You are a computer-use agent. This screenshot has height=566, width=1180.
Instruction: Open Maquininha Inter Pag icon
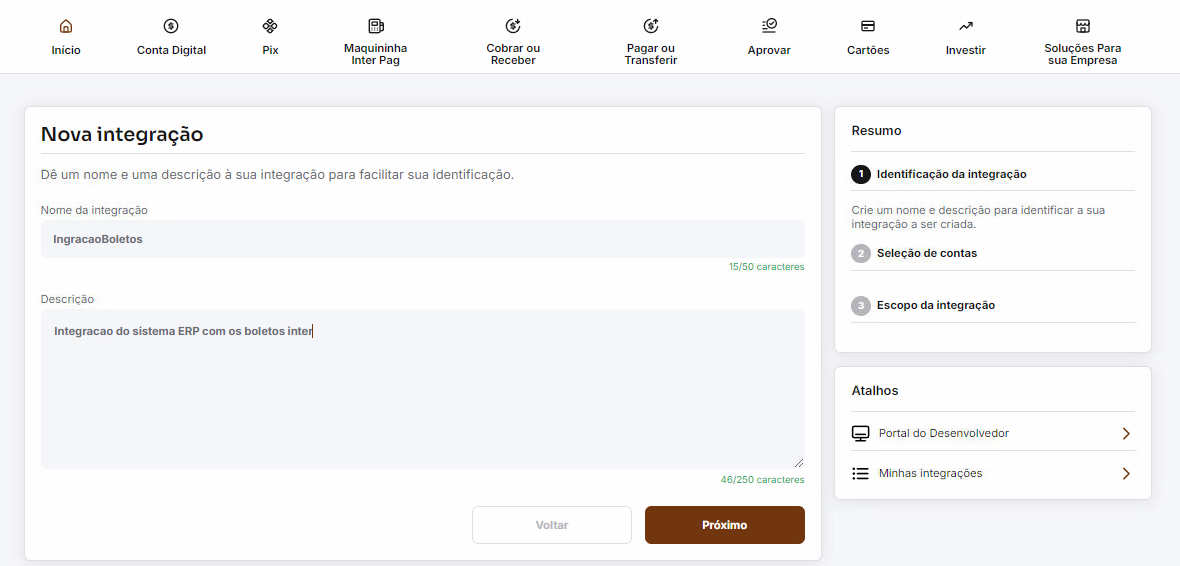pos(375,26)
